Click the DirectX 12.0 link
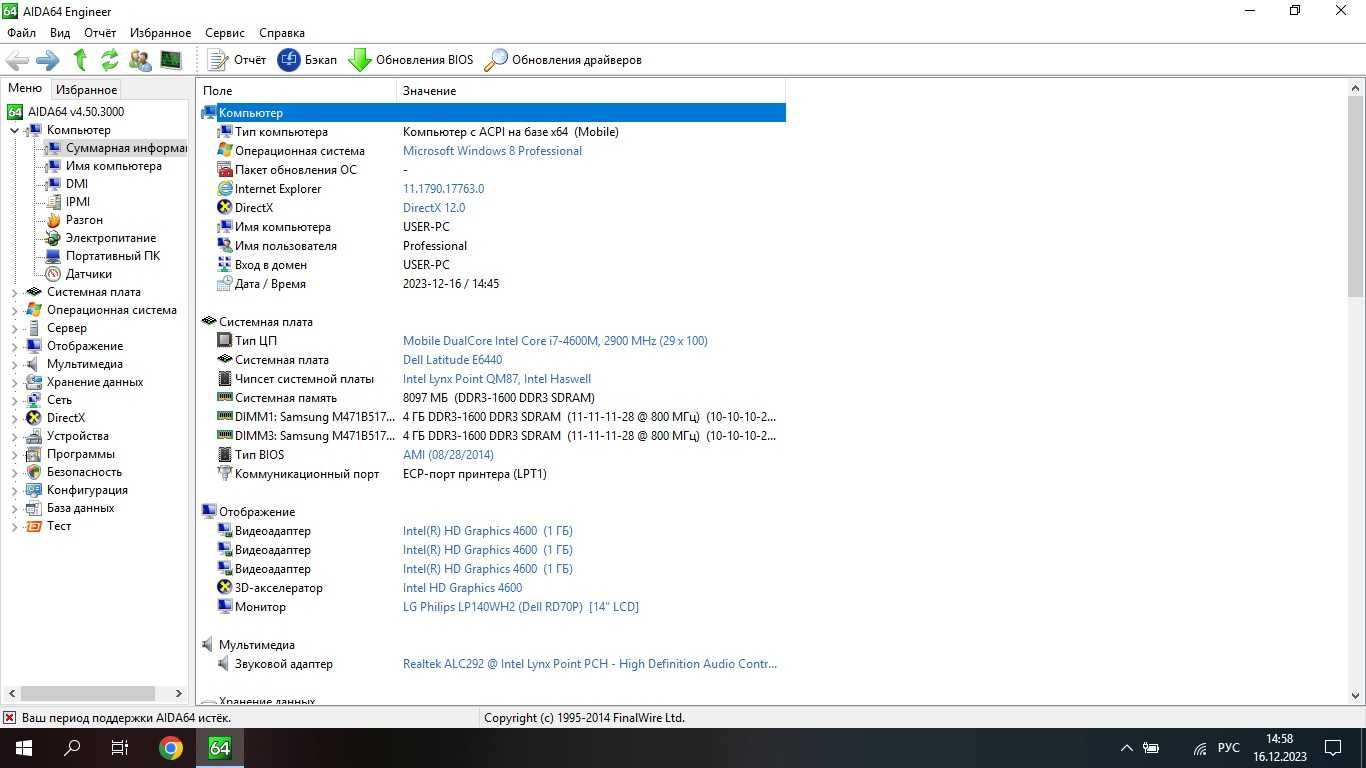 (434, 208)
